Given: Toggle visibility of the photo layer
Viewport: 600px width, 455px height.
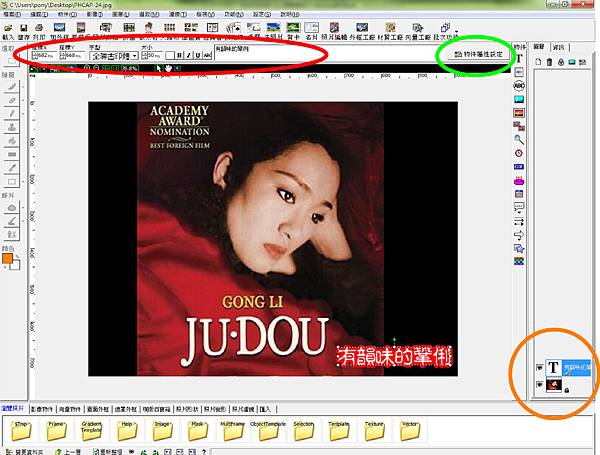Looking at the screenshot, I should 539,384.
